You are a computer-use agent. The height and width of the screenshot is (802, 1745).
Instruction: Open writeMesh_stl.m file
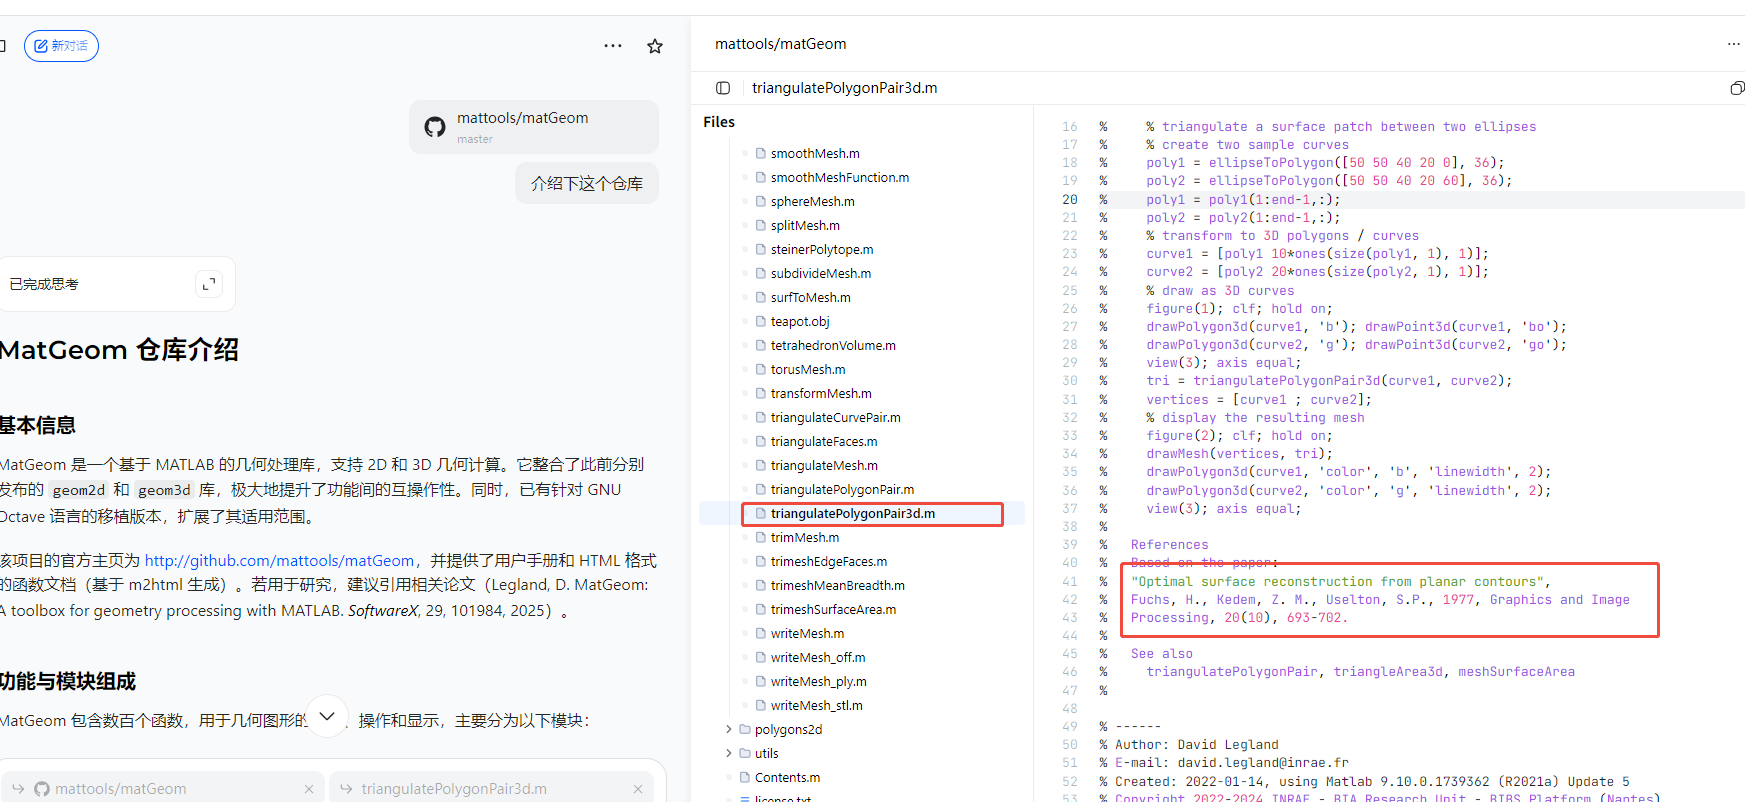point(817,705)
